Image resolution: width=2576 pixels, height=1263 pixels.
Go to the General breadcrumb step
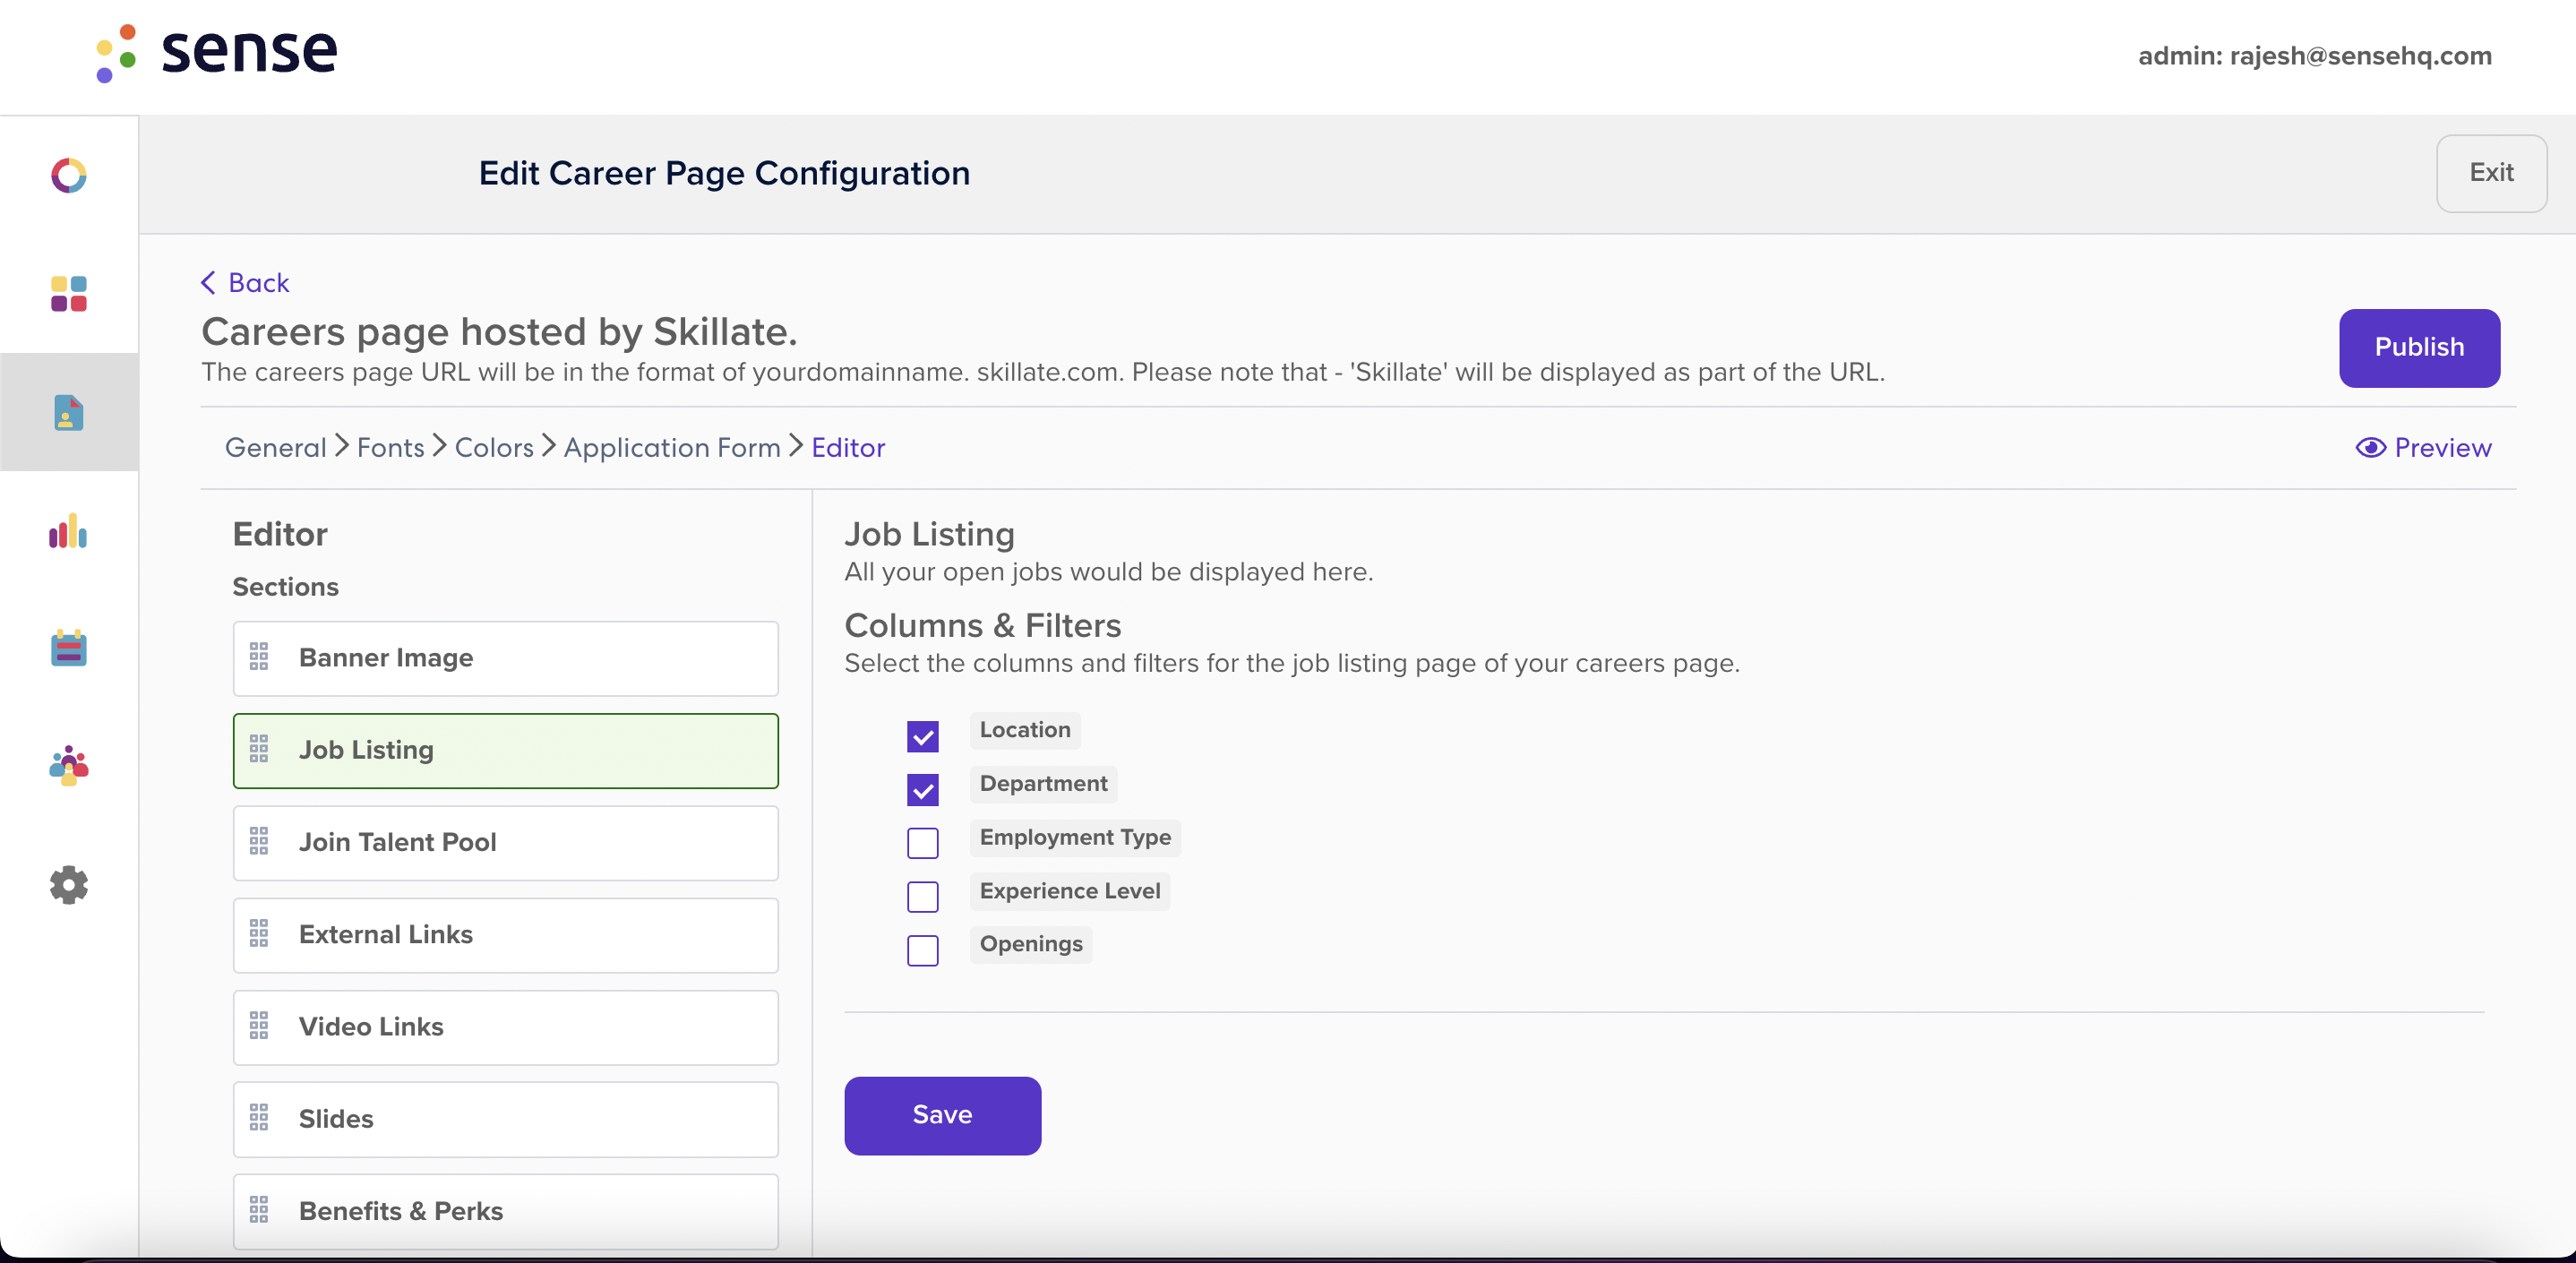pos(276,447)
